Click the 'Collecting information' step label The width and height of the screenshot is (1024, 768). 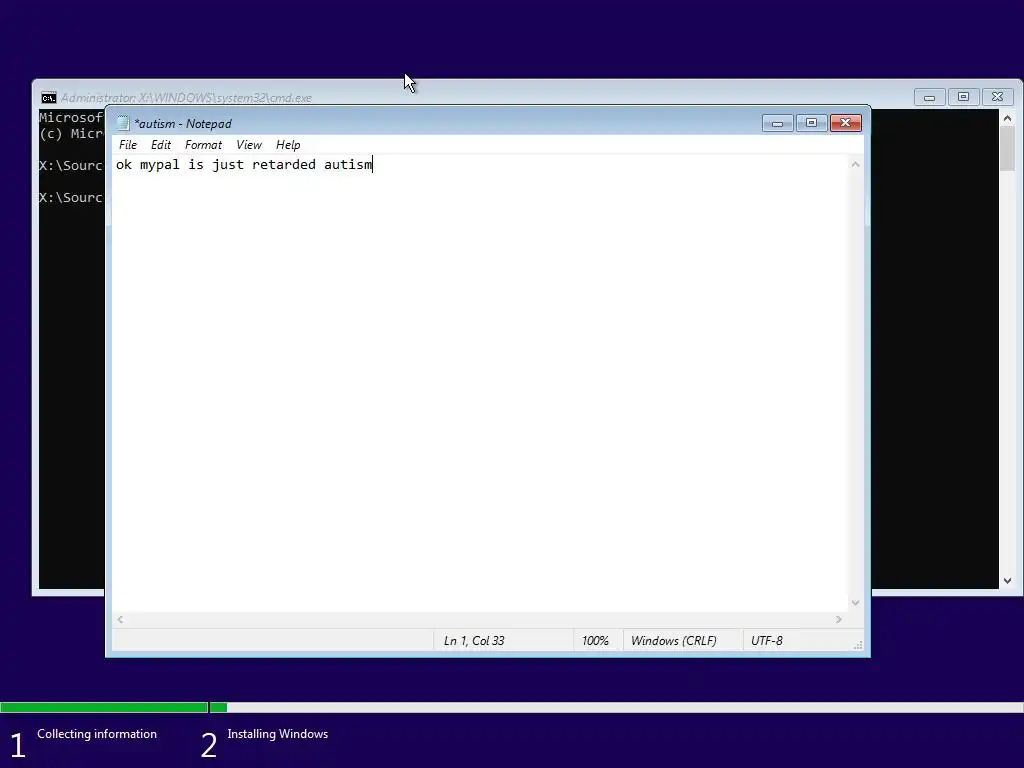click(97, 734)
